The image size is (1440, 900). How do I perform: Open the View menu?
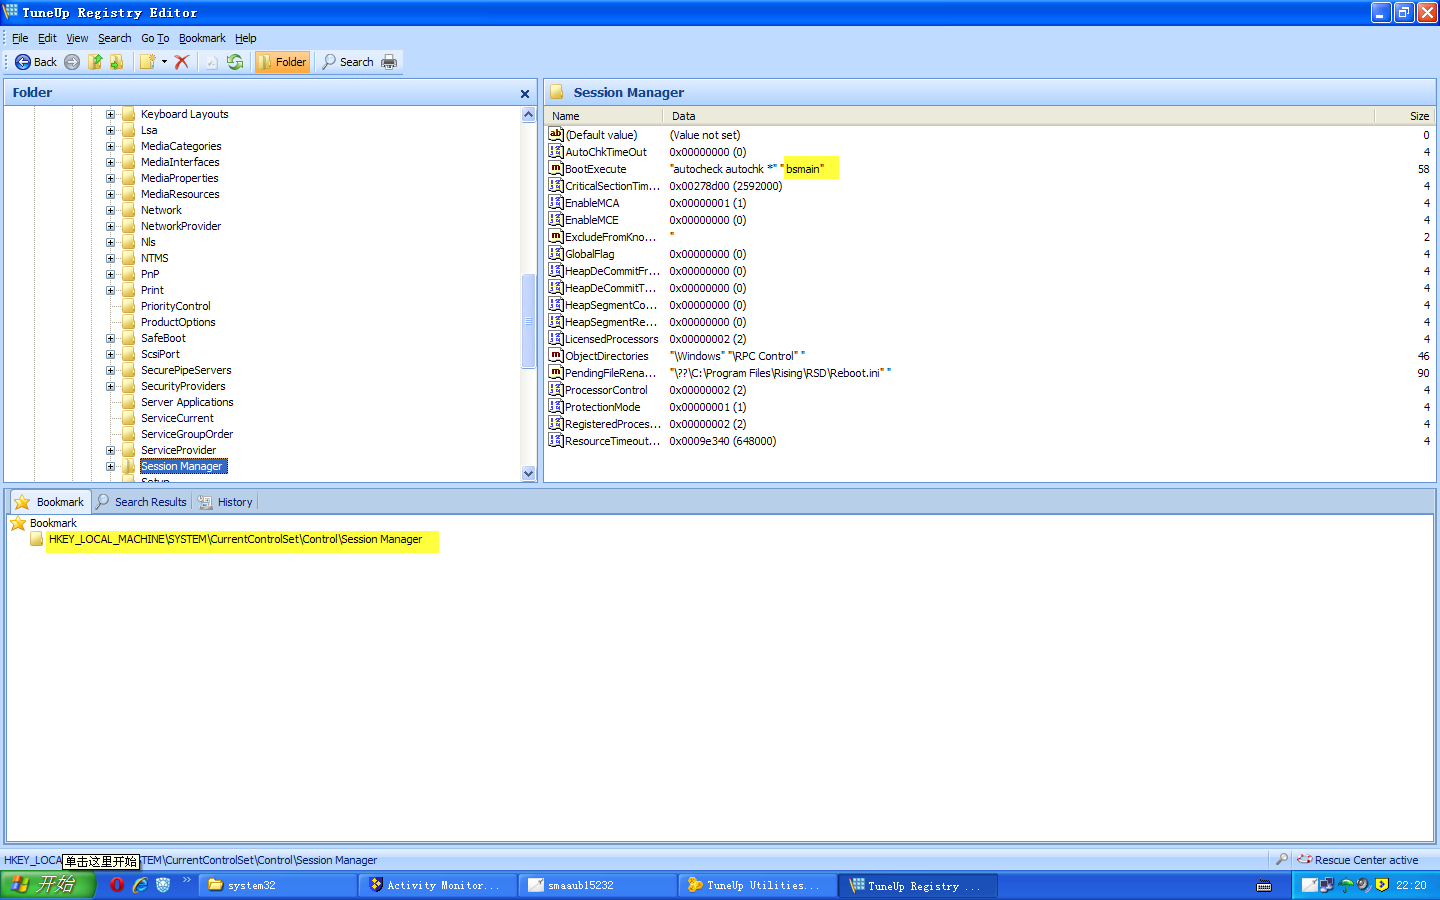tap(77, 38)
